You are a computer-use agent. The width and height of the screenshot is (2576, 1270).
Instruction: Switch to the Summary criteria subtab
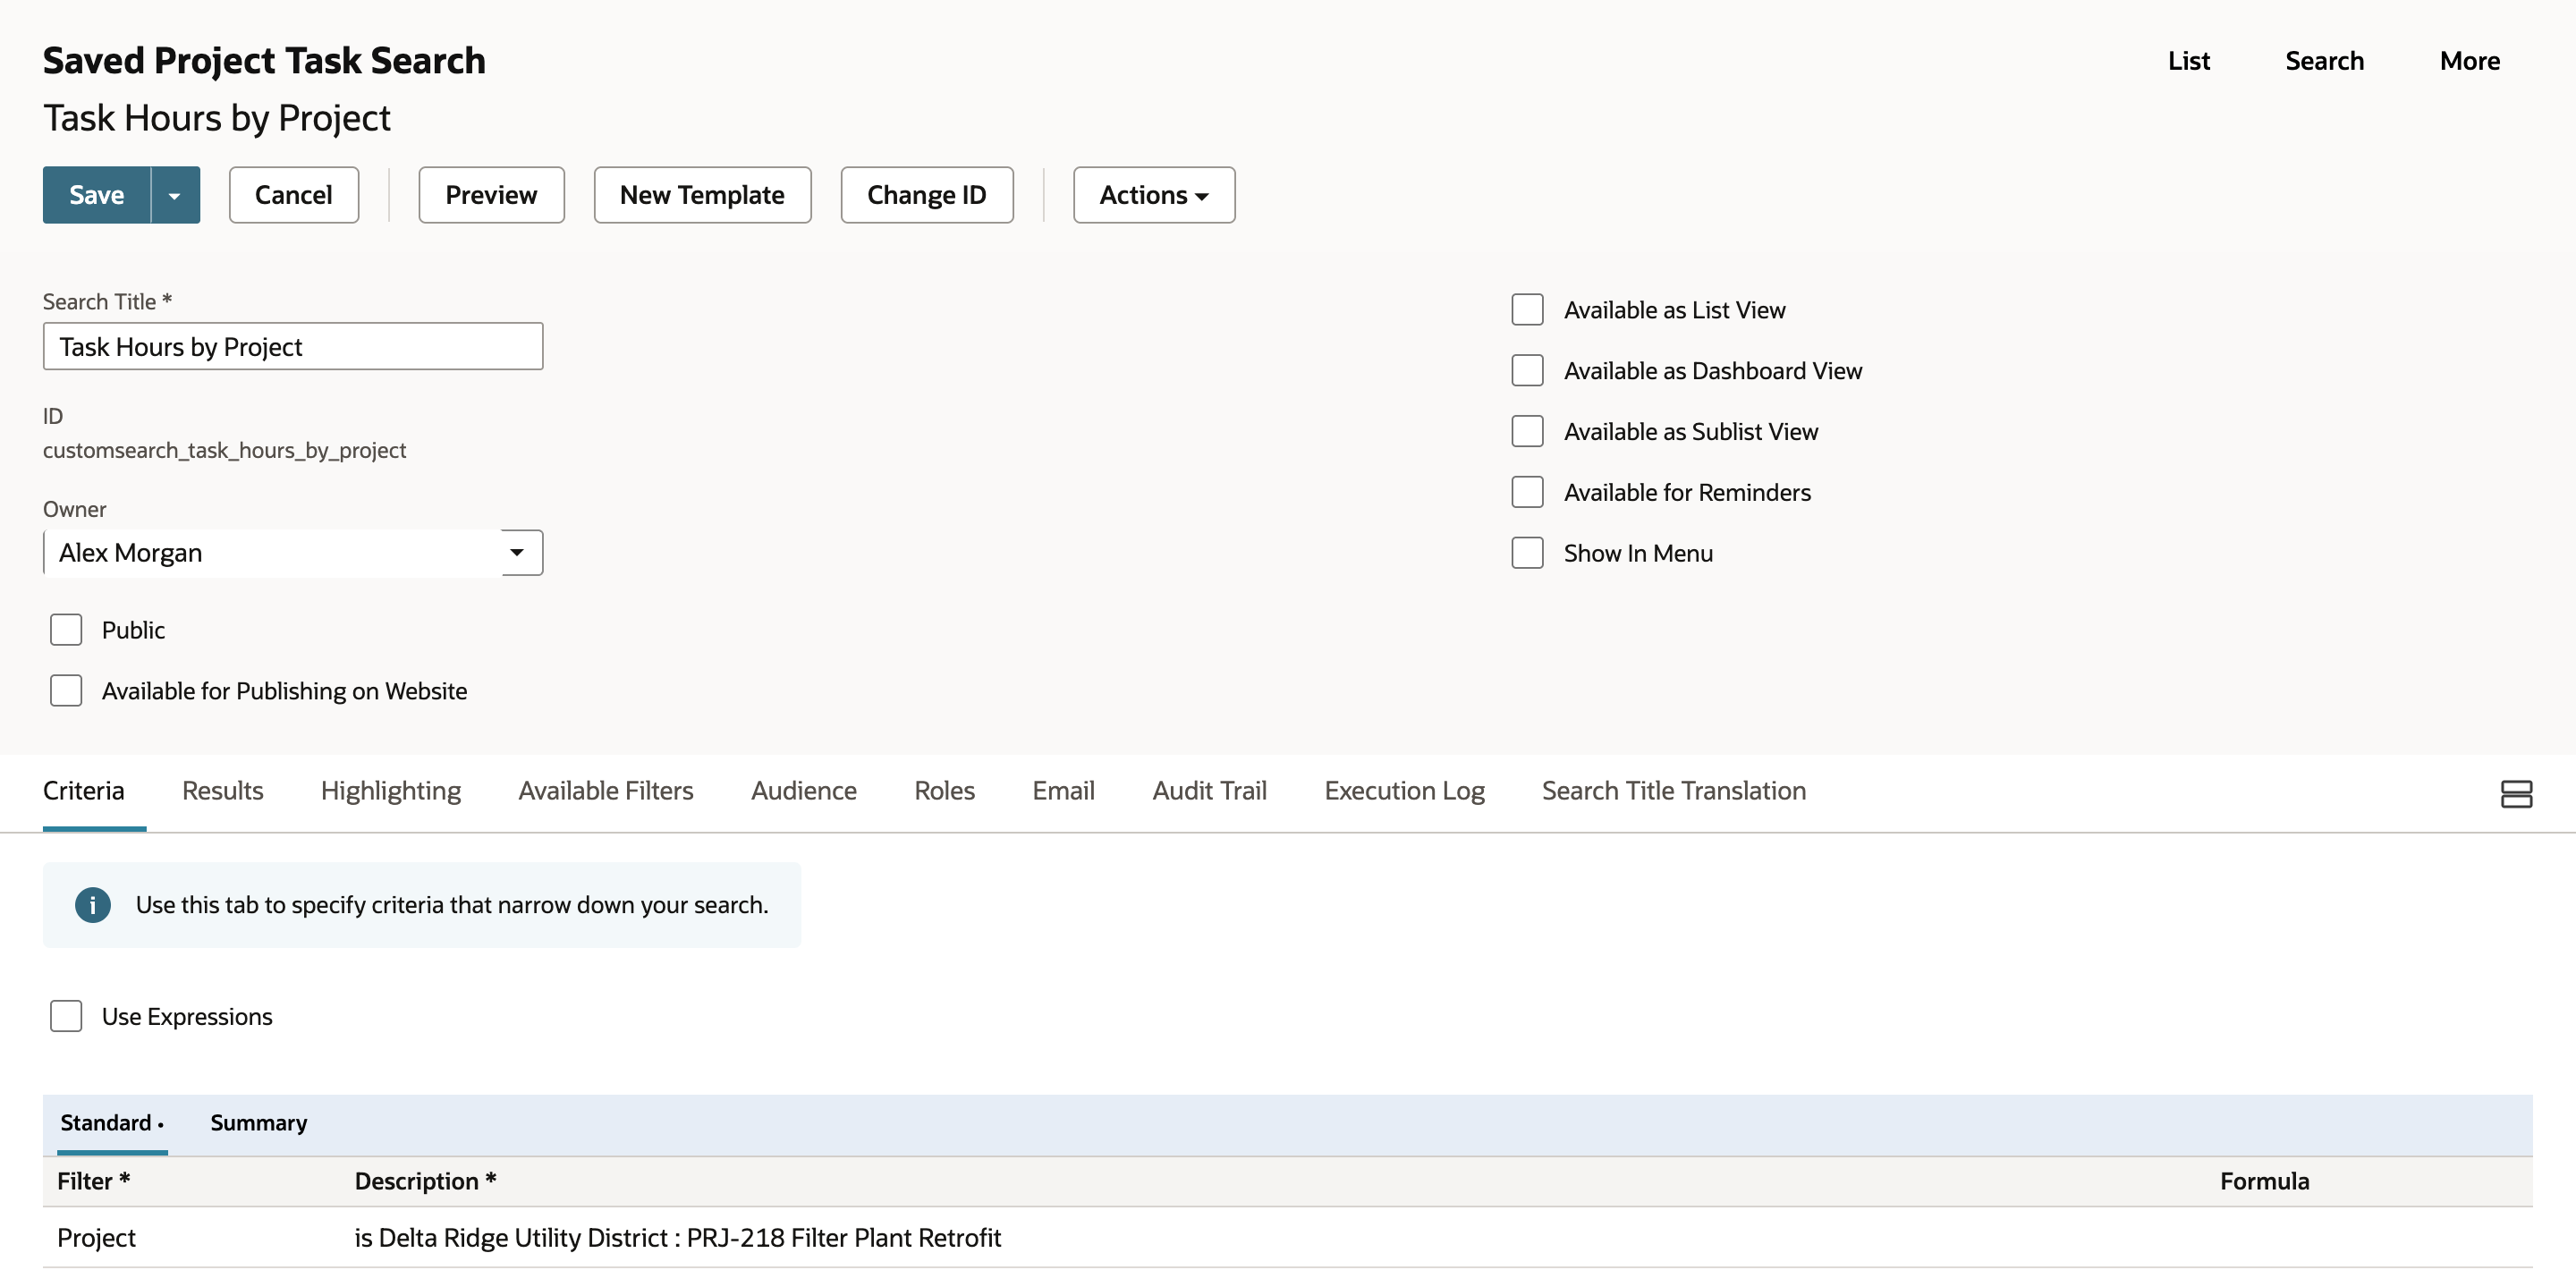tap(259, 1123)
